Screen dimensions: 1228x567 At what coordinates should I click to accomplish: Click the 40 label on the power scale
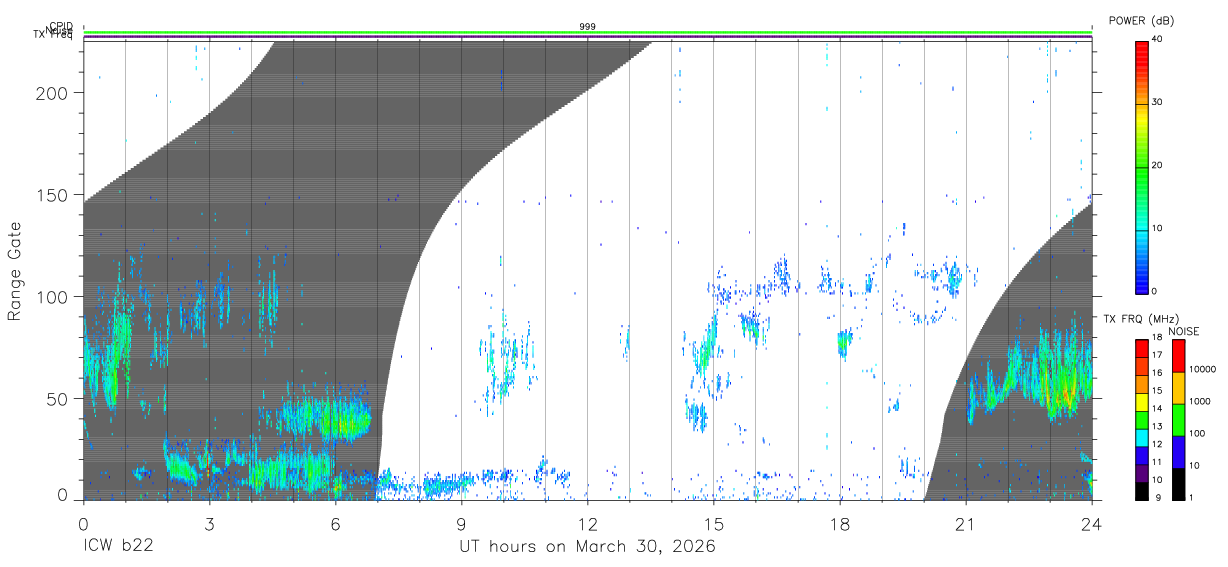coord(1156,40)
